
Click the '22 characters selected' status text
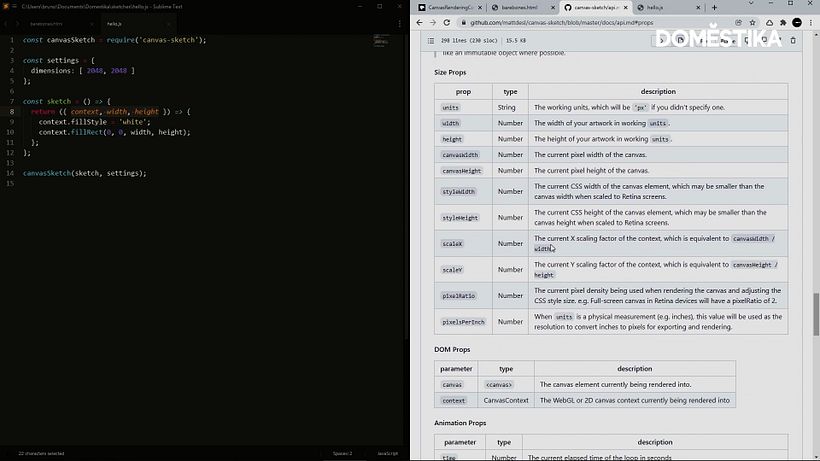[x=41, y=454]
